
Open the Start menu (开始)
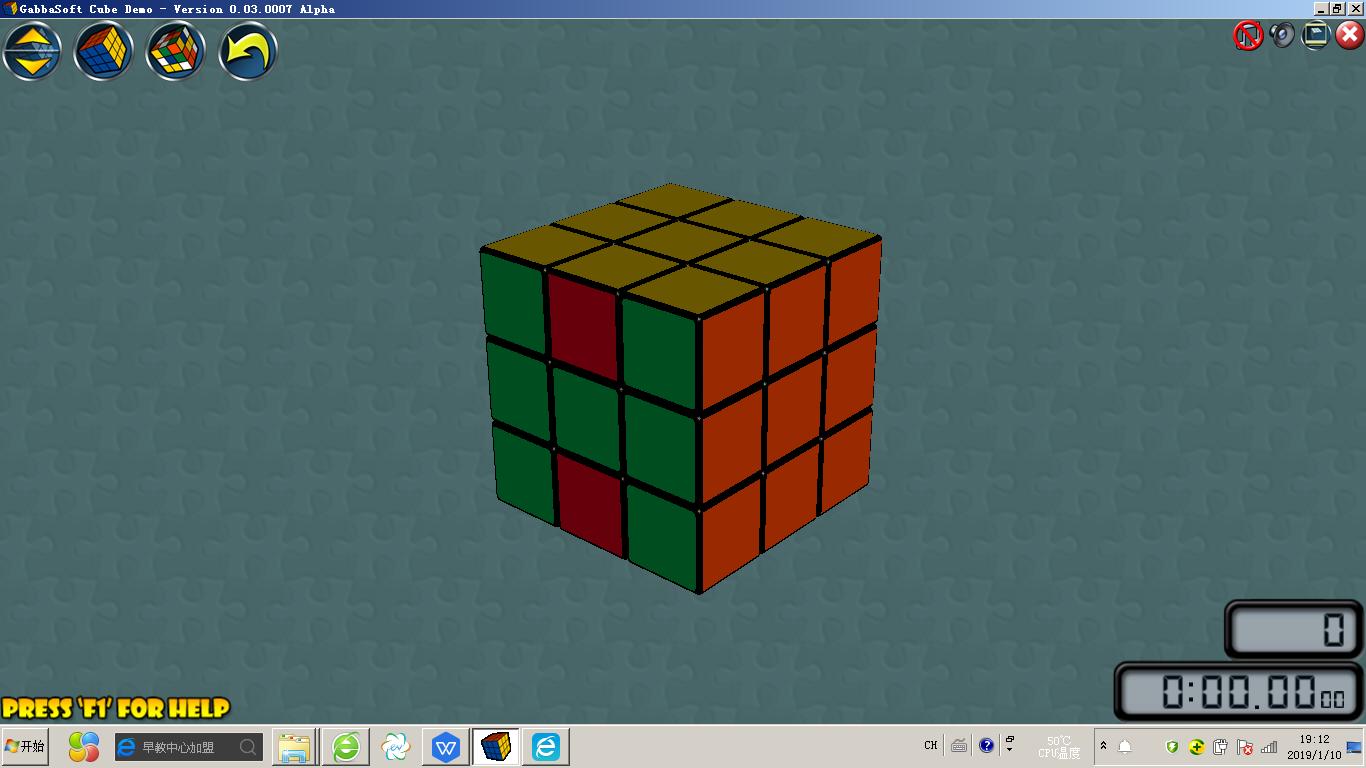tap(25, 746)
